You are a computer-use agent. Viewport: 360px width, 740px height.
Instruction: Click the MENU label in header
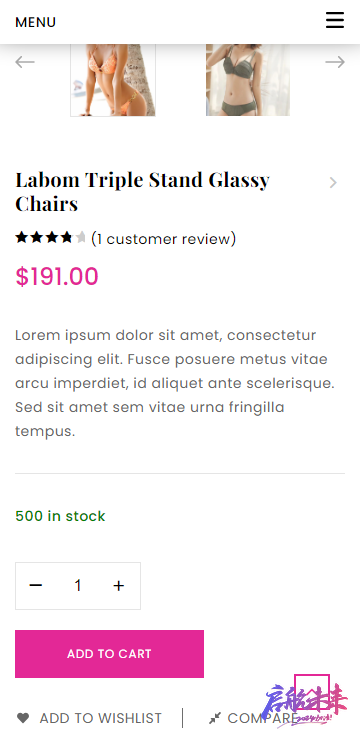click(x=35, y=22)
